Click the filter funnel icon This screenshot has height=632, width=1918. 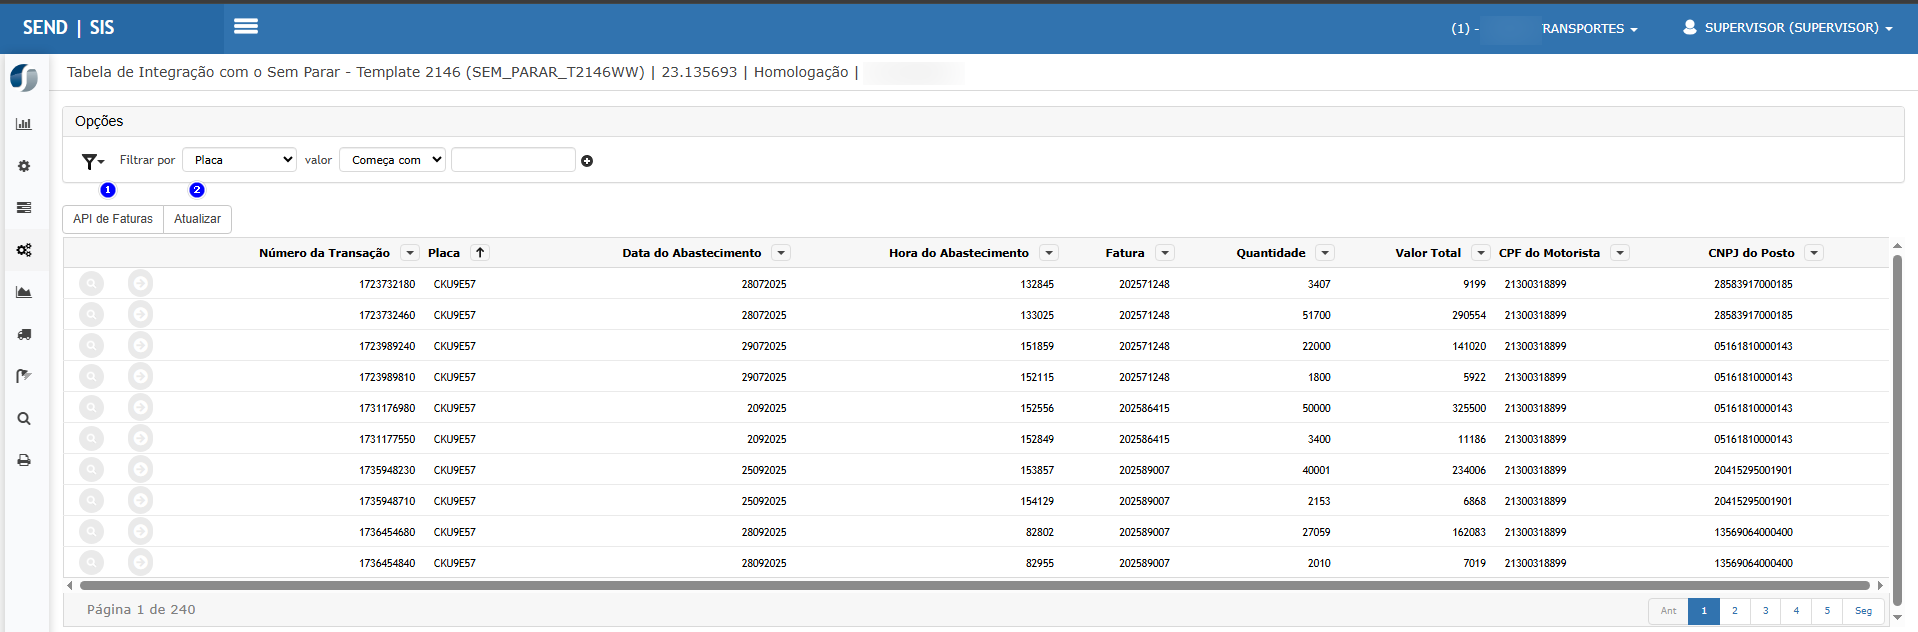pos(92,161)
